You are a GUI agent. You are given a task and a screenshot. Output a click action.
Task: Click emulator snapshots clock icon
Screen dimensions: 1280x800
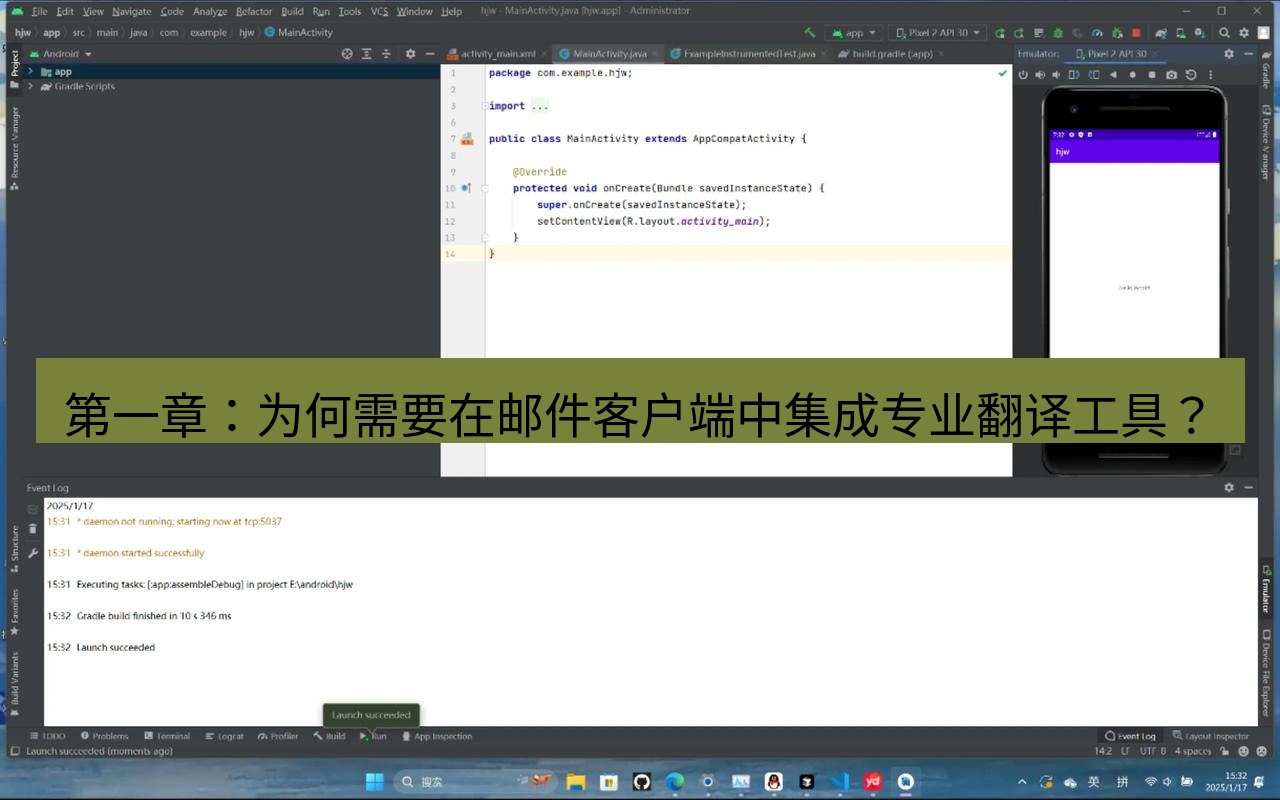pos(1191,74)
